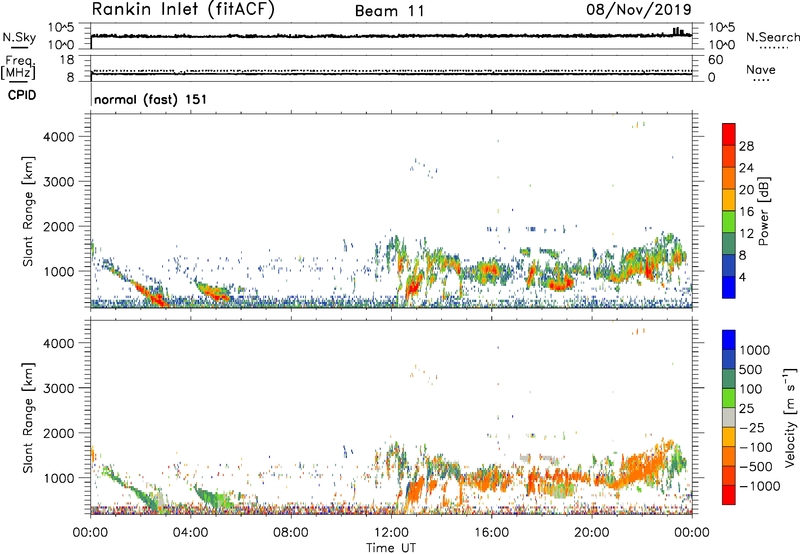Select the "Freq. [MHz]" axis label
The width and height of the screenshot is (800, 554).
coord(19,67)
